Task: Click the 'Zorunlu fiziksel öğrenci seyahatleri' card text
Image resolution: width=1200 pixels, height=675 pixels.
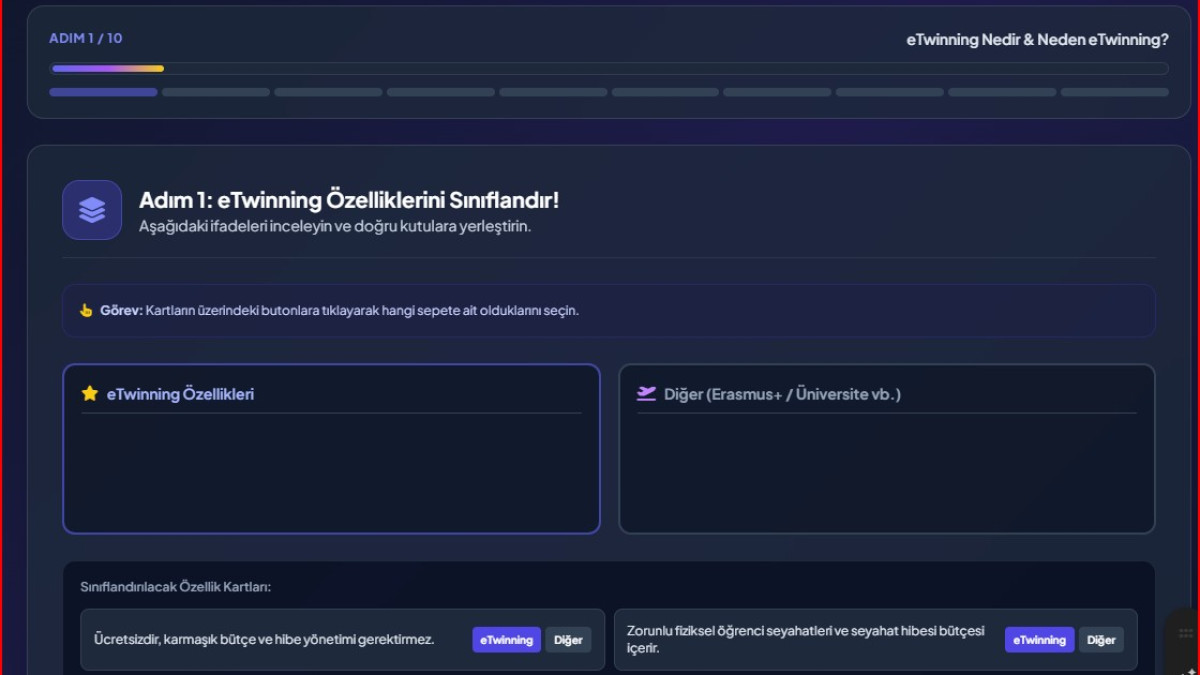Action: [806, 640]
